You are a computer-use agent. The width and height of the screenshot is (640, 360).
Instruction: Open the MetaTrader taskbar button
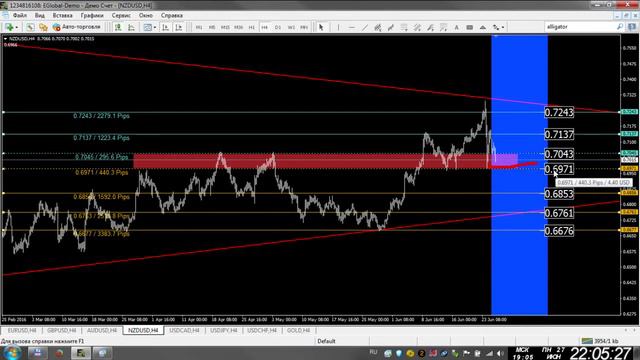[81, 353]
